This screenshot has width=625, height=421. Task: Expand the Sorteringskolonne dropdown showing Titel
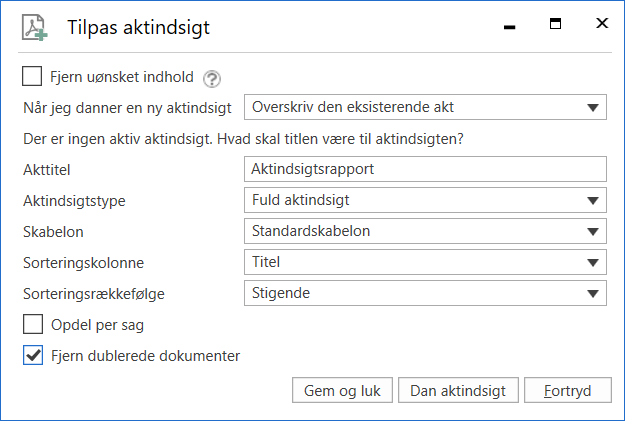point(425,263)
